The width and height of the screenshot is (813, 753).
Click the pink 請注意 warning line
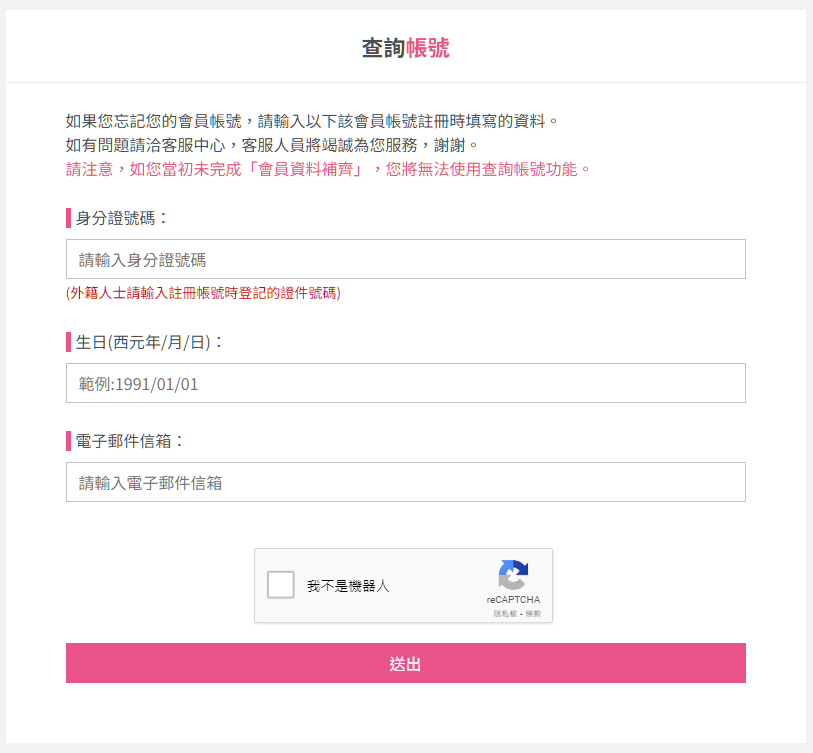[328, 169]
